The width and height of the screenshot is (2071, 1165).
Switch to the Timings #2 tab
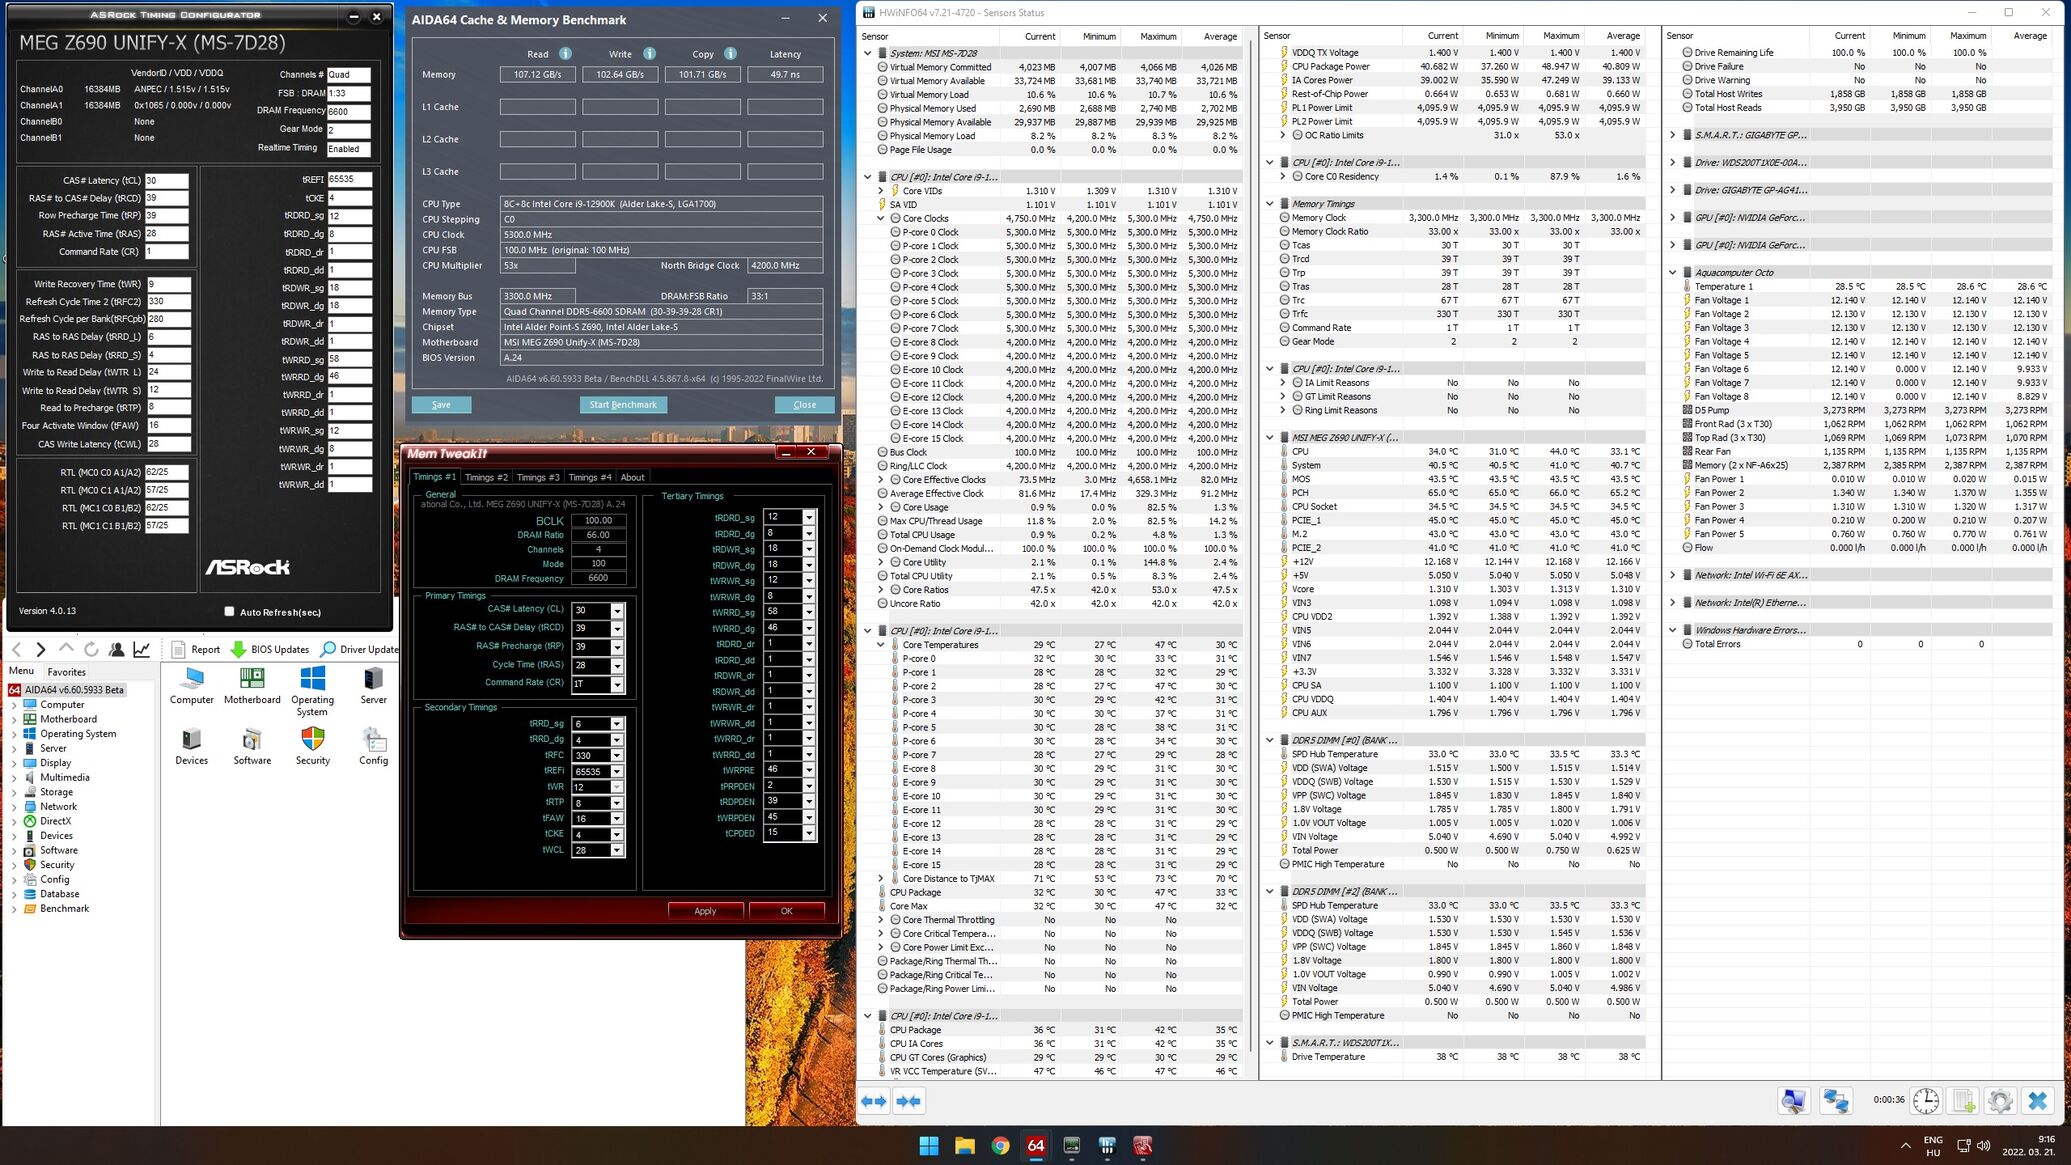click(x=486, y=477)
